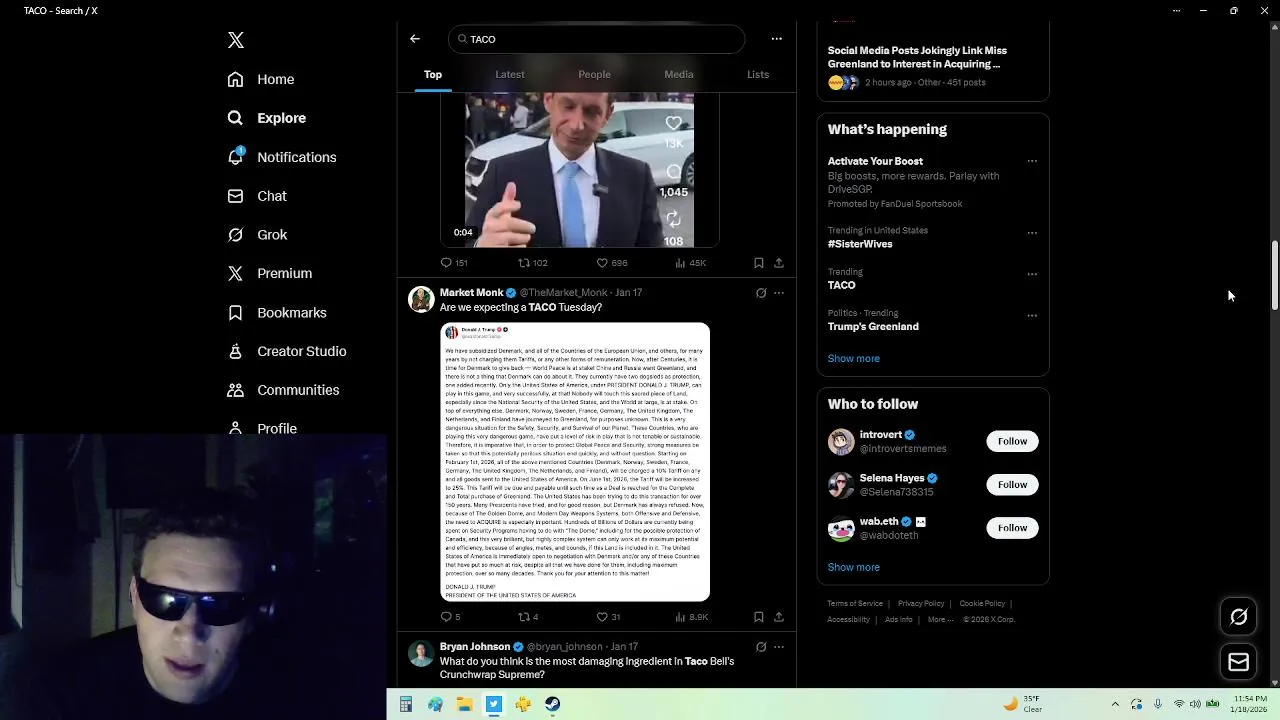
Task: Repost the video post with 102 reposts
Action: coord(532,263)
